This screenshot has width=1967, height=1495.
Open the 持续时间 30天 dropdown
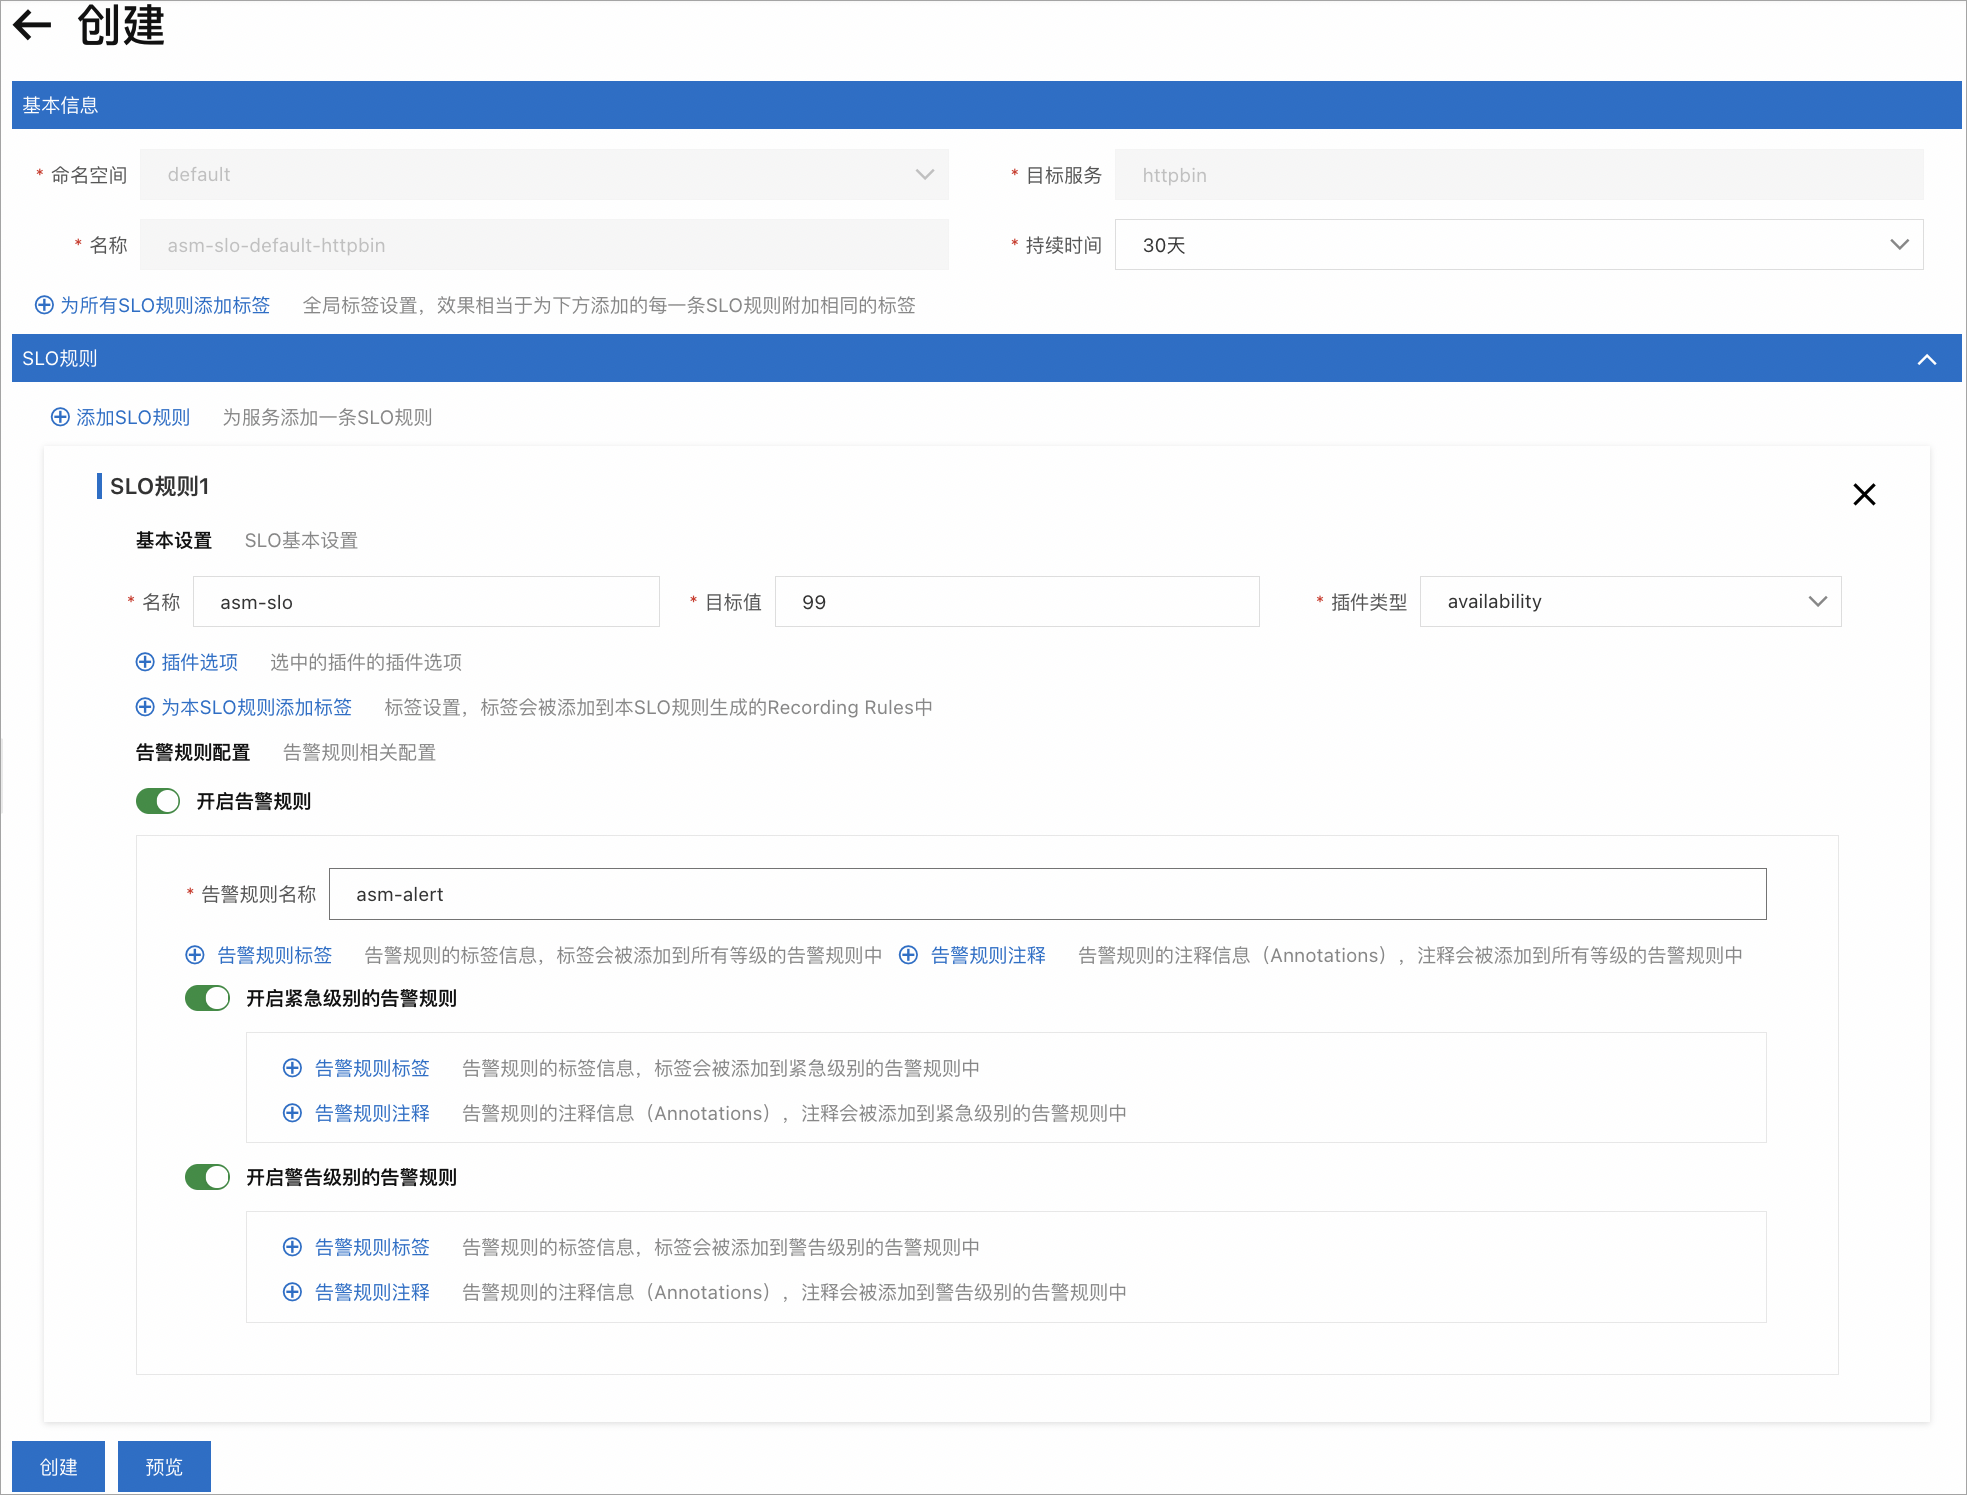coord(1518,245)
